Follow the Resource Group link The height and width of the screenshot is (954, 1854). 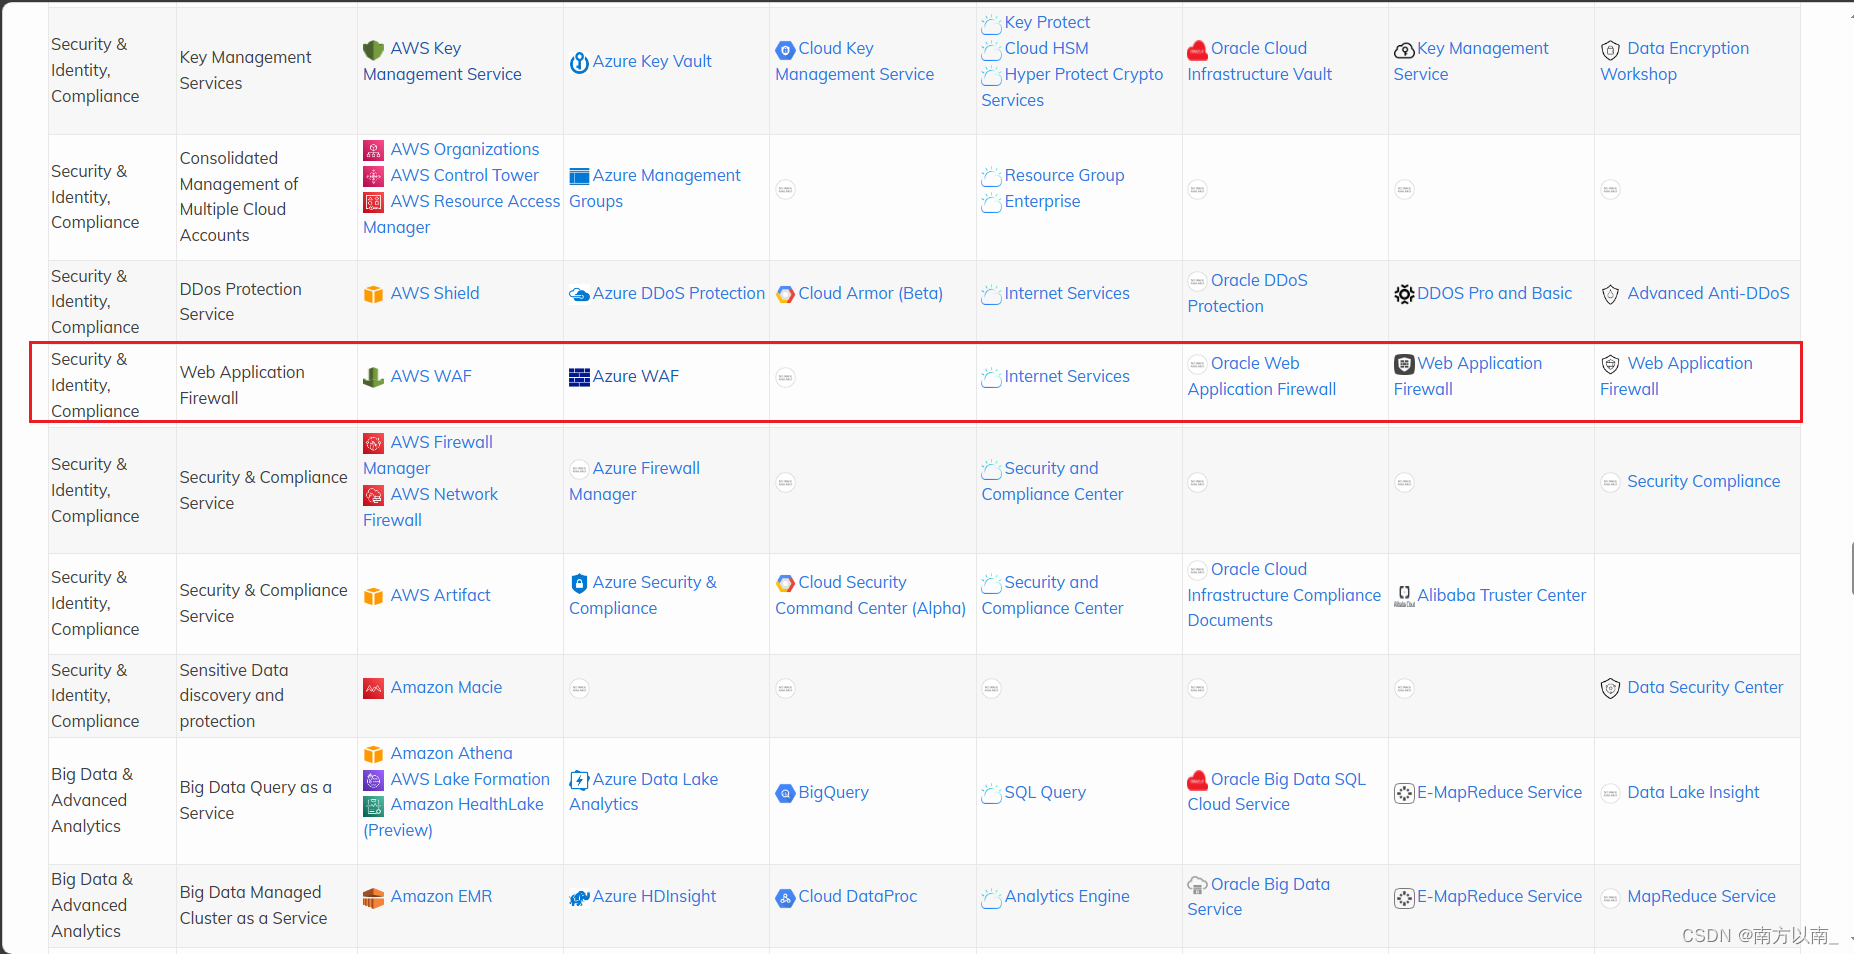(1064, 176)
